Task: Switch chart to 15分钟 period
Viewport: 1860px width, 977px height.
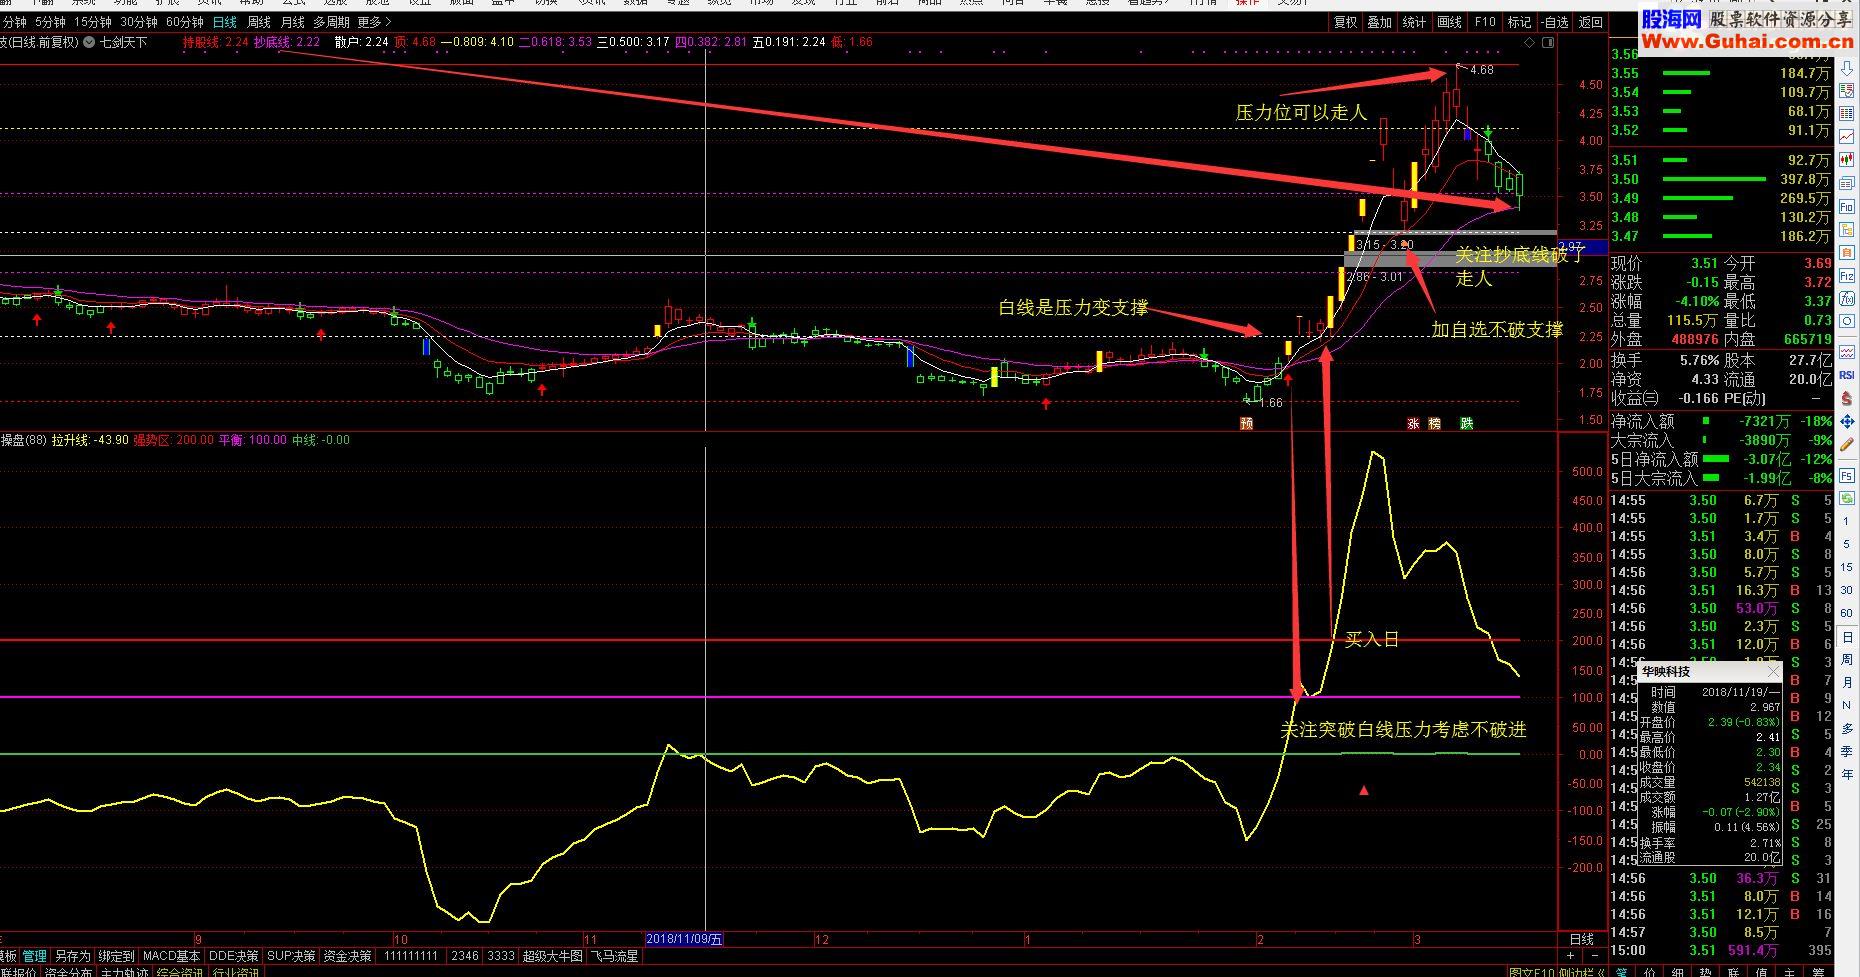Action: coord(93,22)
